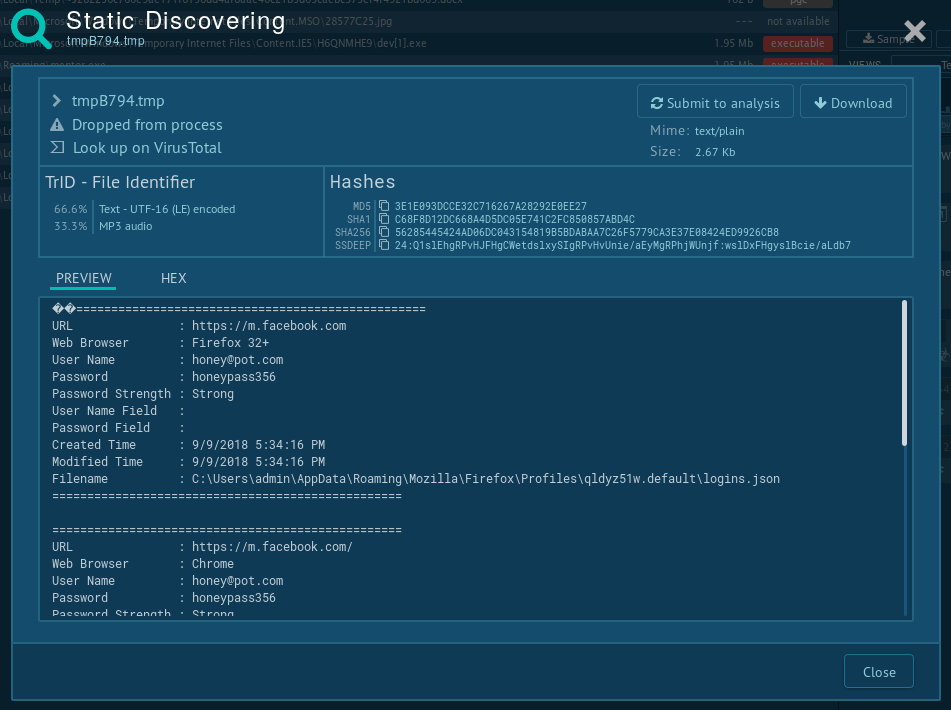Click the Dropped from process label

click(147, 125)
